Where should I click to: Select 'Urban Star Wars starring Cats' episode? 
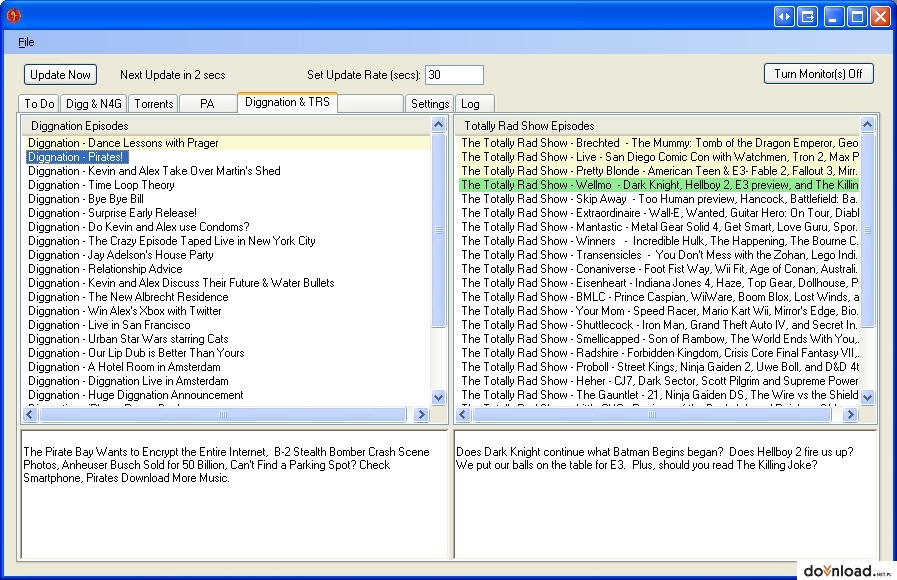(x=128, y=339)
